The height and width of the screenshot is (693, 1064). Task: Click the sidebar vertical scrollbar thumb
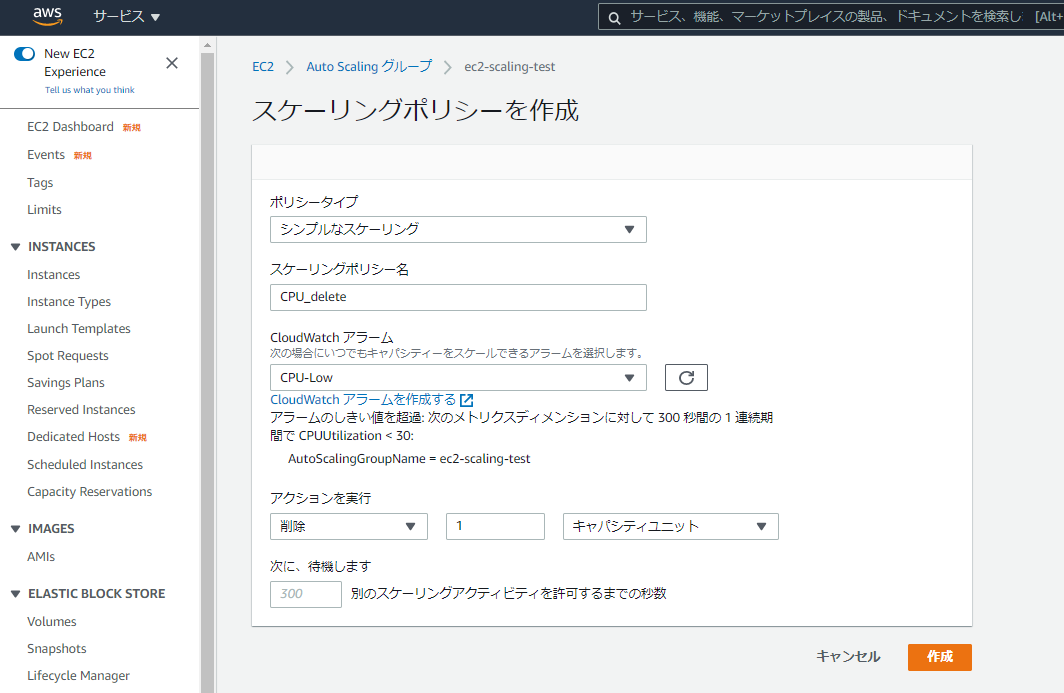pos(208,372)
